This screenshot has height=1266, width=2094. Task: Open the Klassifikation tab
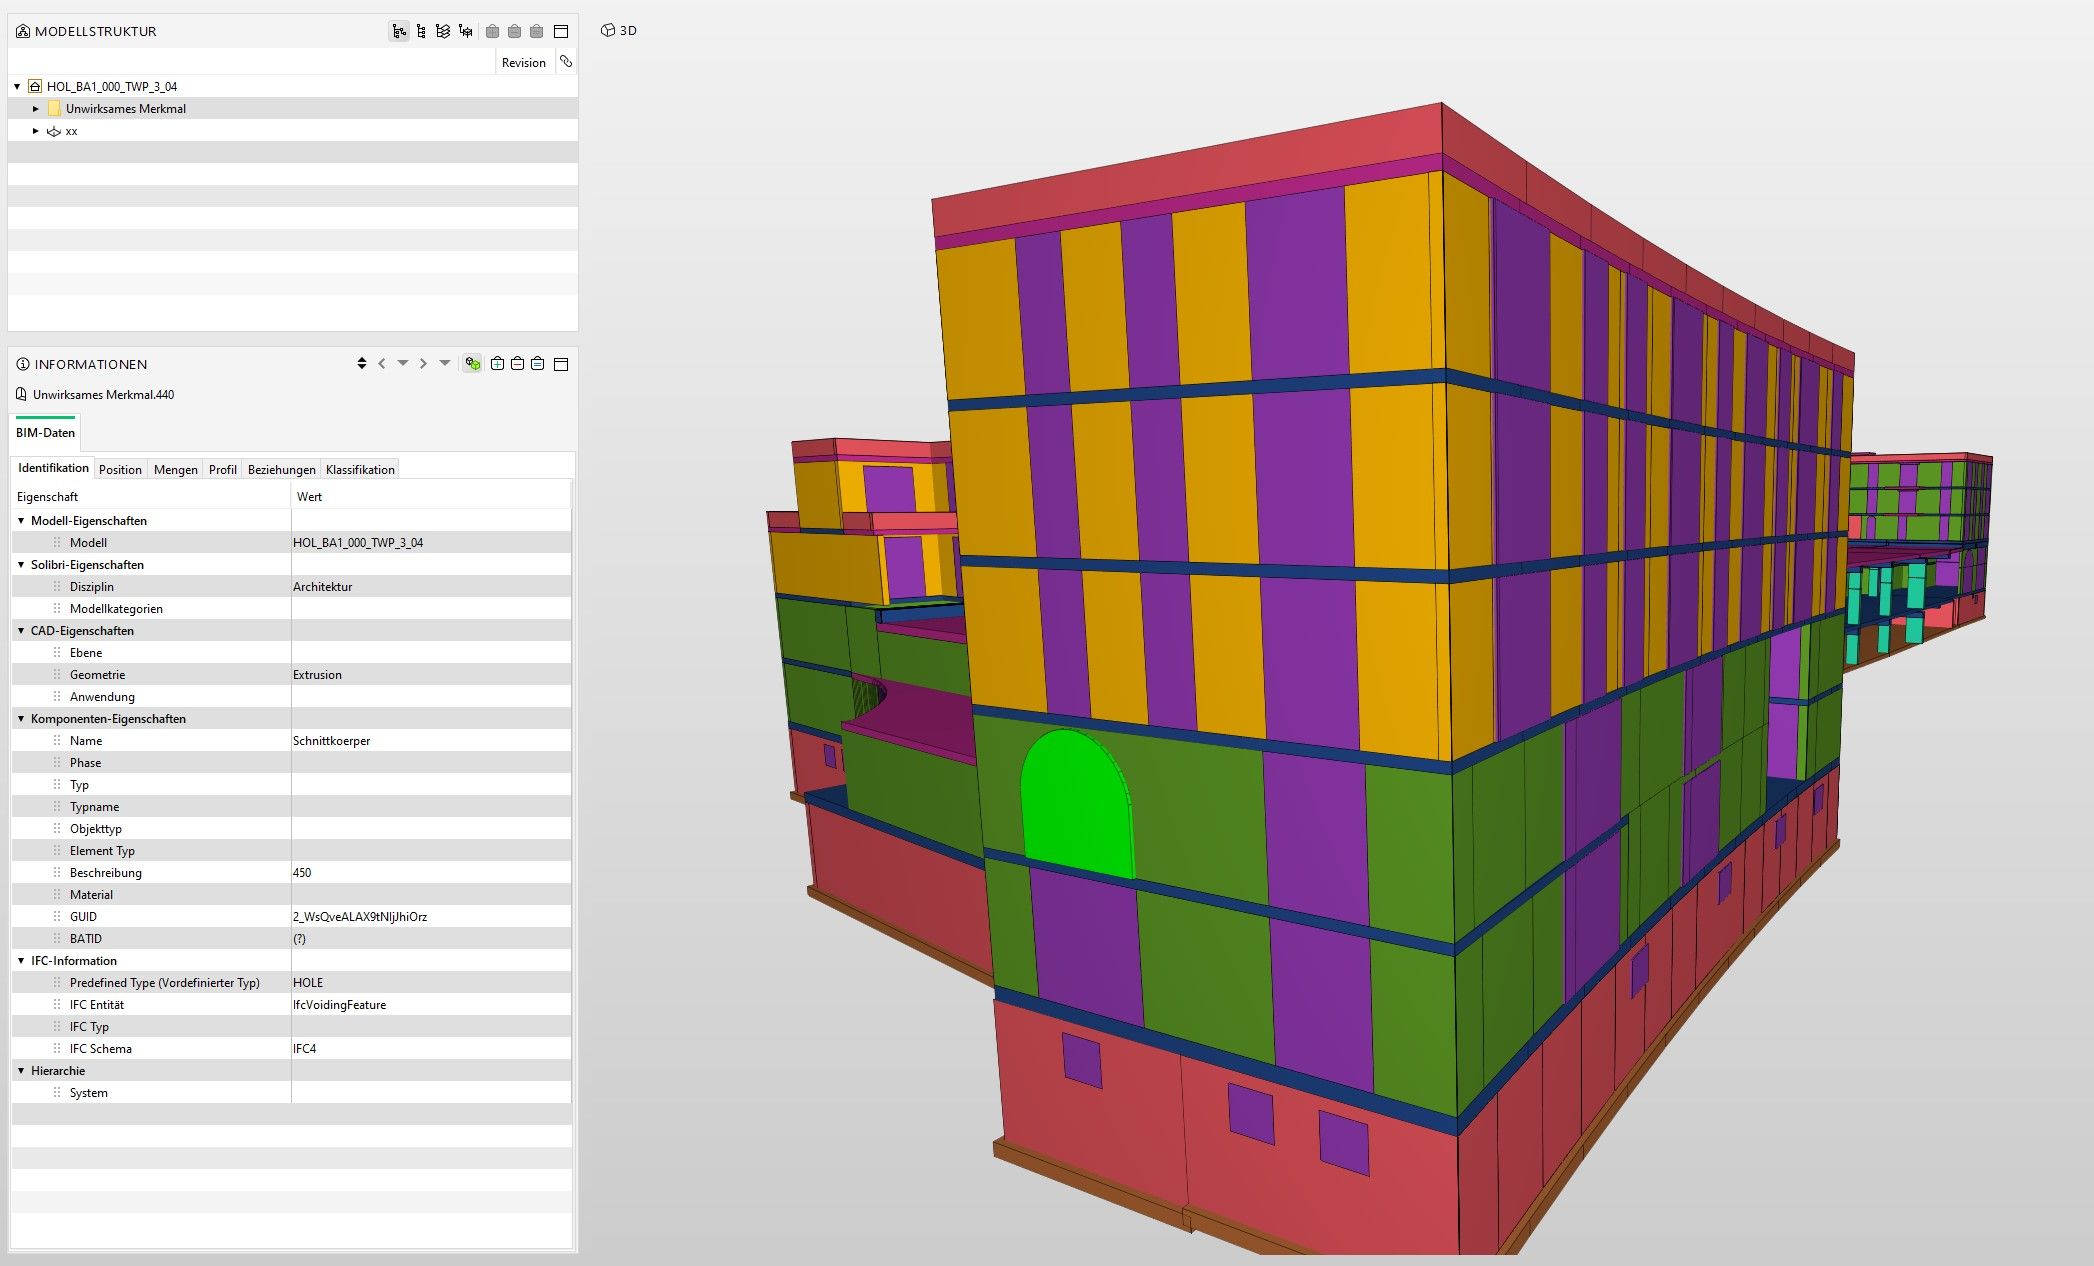[360, 469]
